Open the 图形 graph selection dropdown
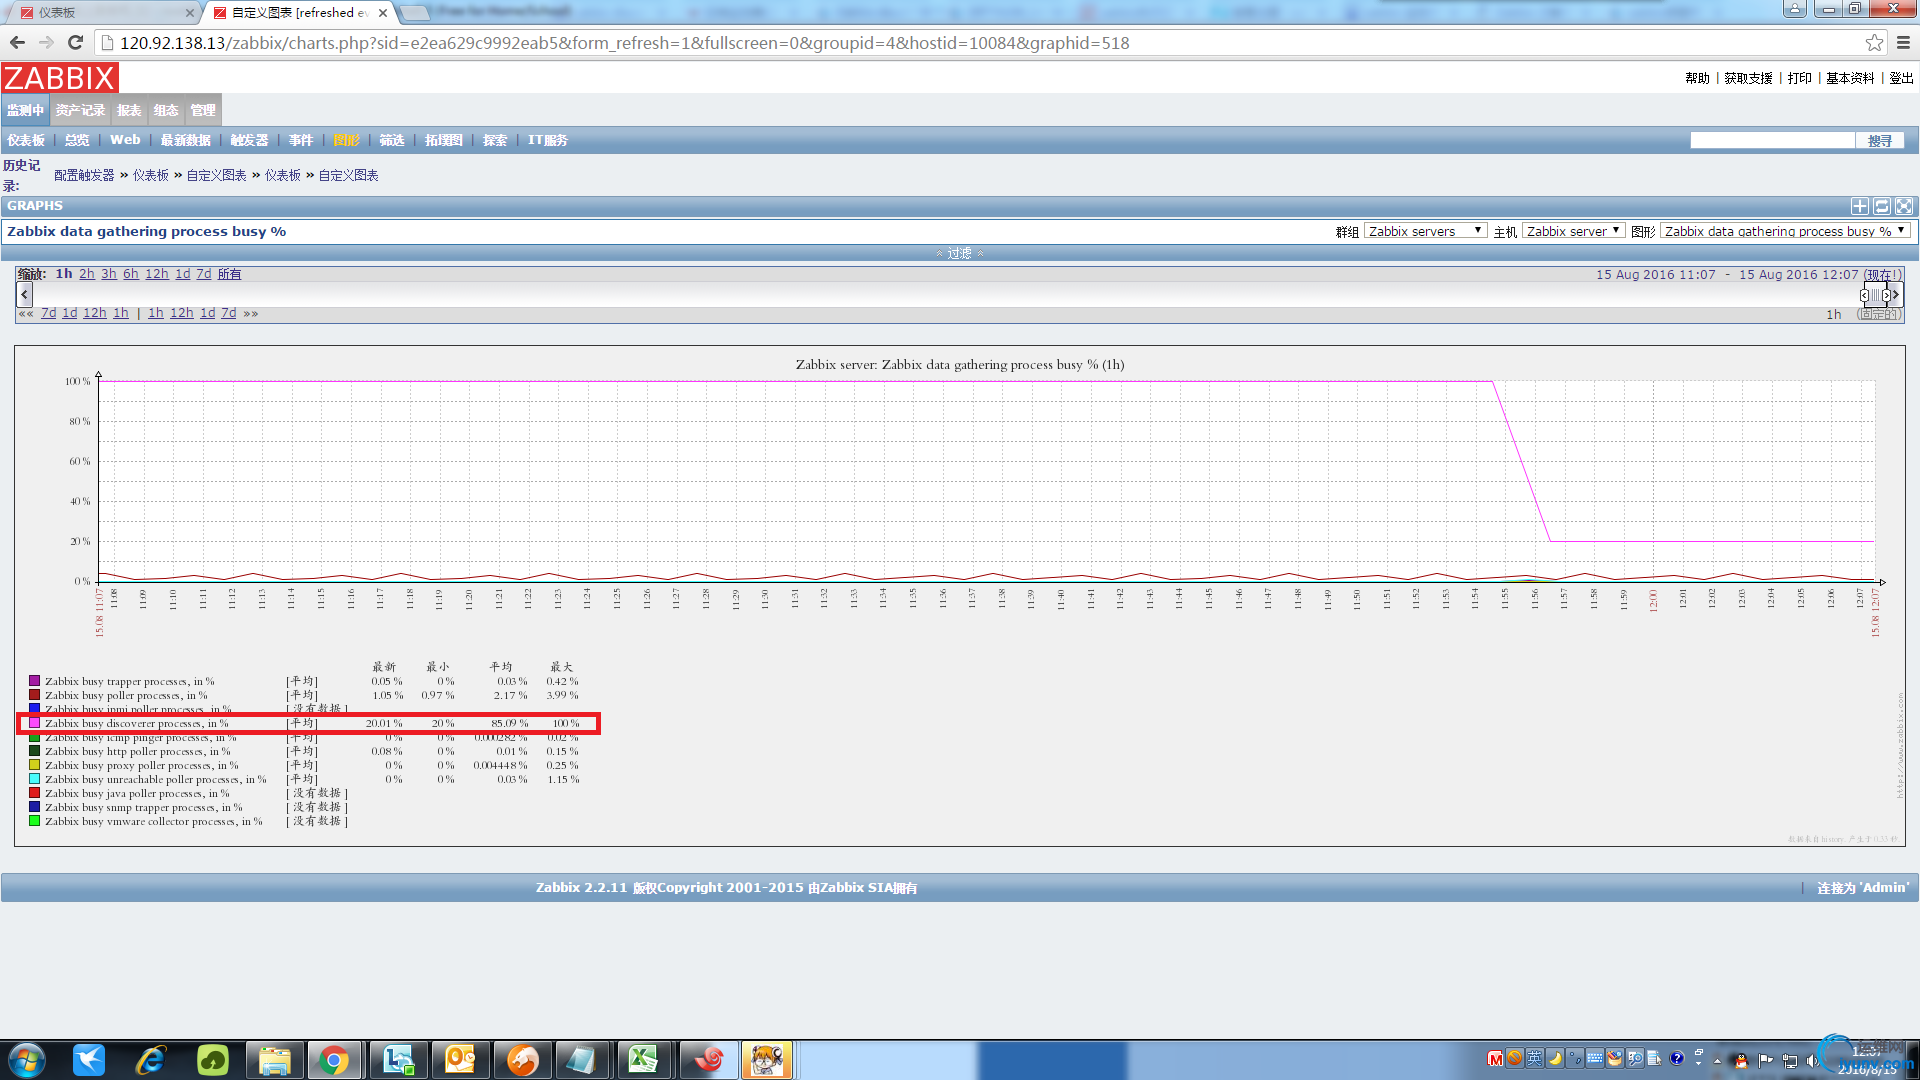This screenshot has width=1920, height=1080. [1785, 231]
